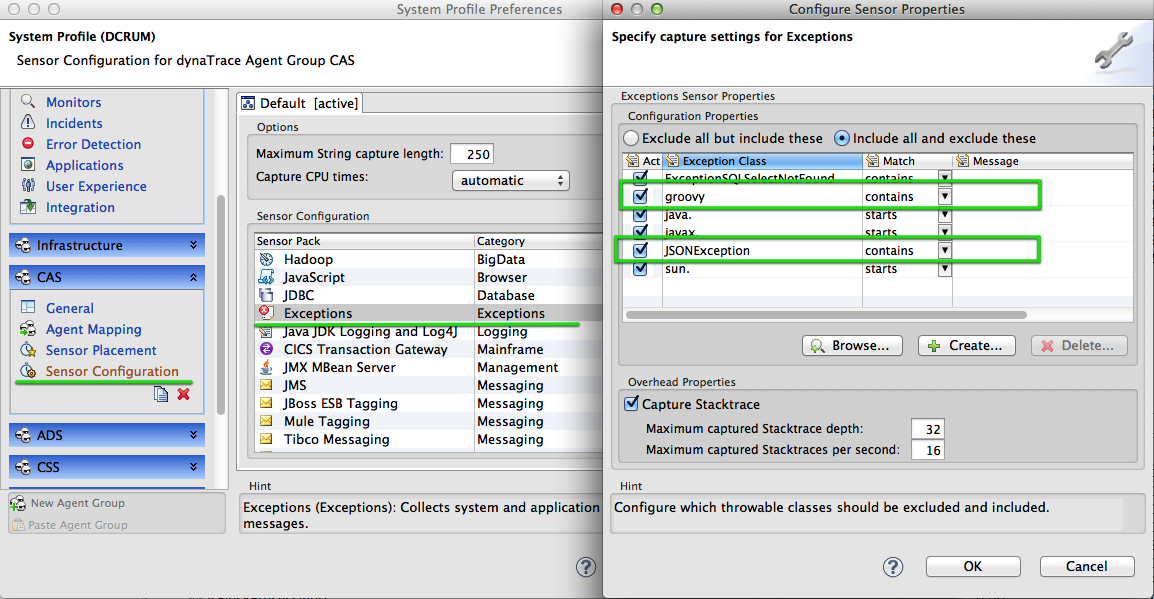Click the Tibco Messaging icon
The height and width of the screenshot is (599, 1154).
pyautogui.click(x=266, y=439)
